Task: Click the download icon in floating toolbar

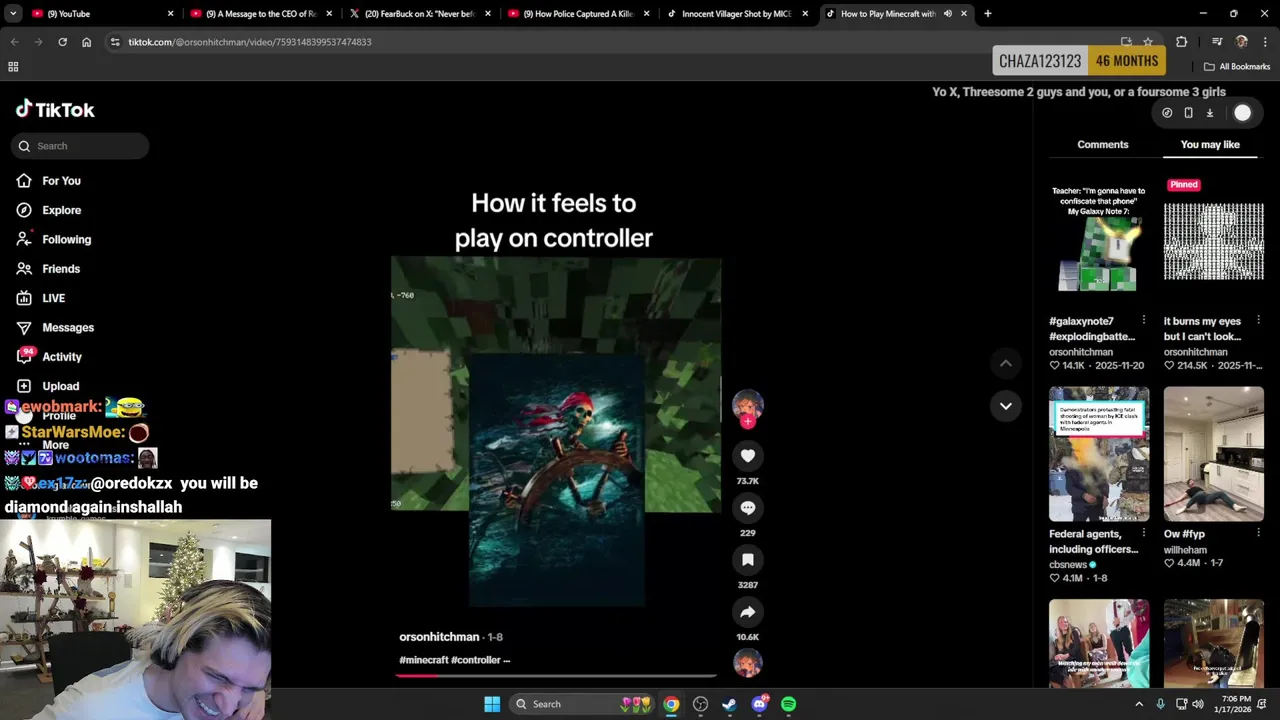Action: 1209,113
